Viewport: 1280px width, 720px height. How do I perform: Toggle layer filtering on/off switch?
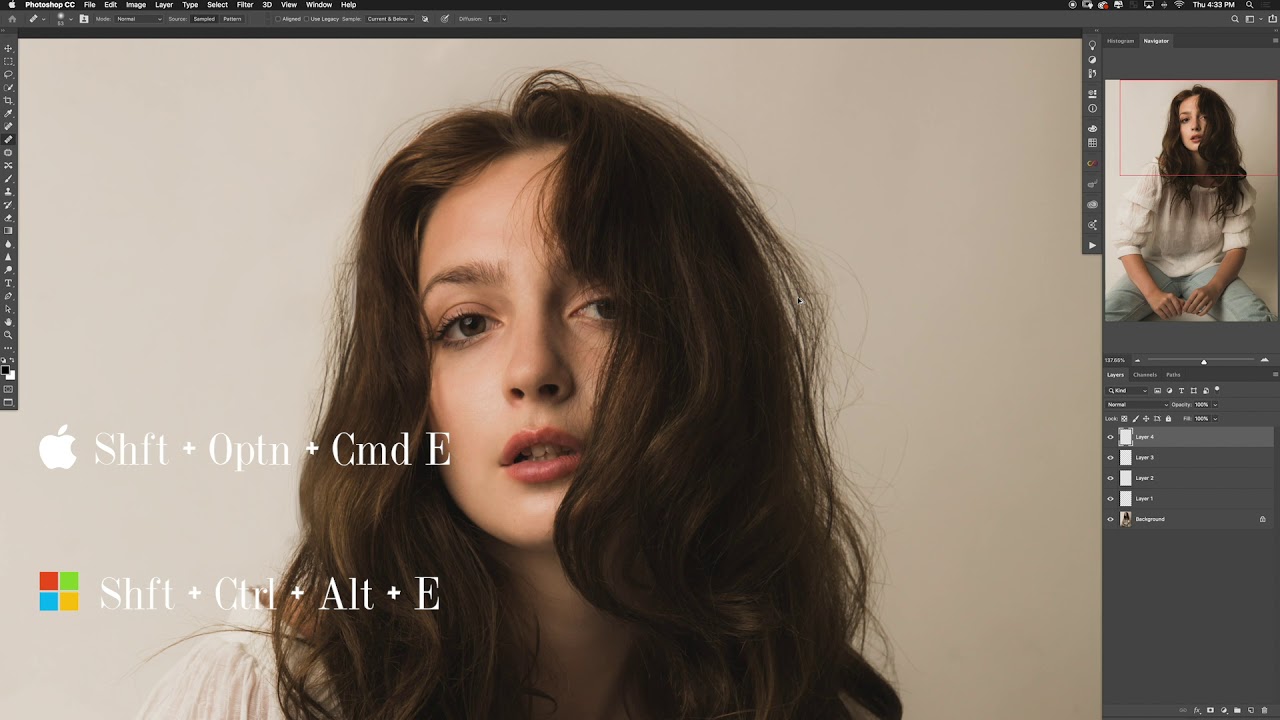tap(1217, 390)
